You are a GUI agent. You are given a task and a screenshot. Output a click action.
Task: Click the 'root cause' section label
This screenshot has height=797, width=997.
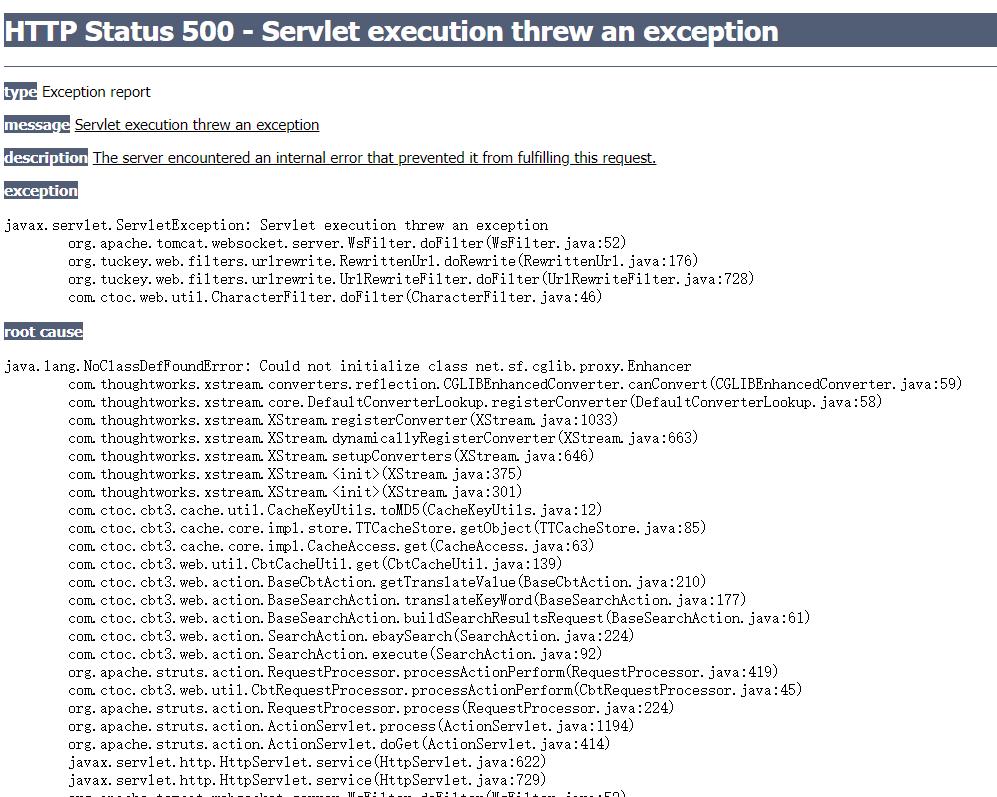(43, 332)
